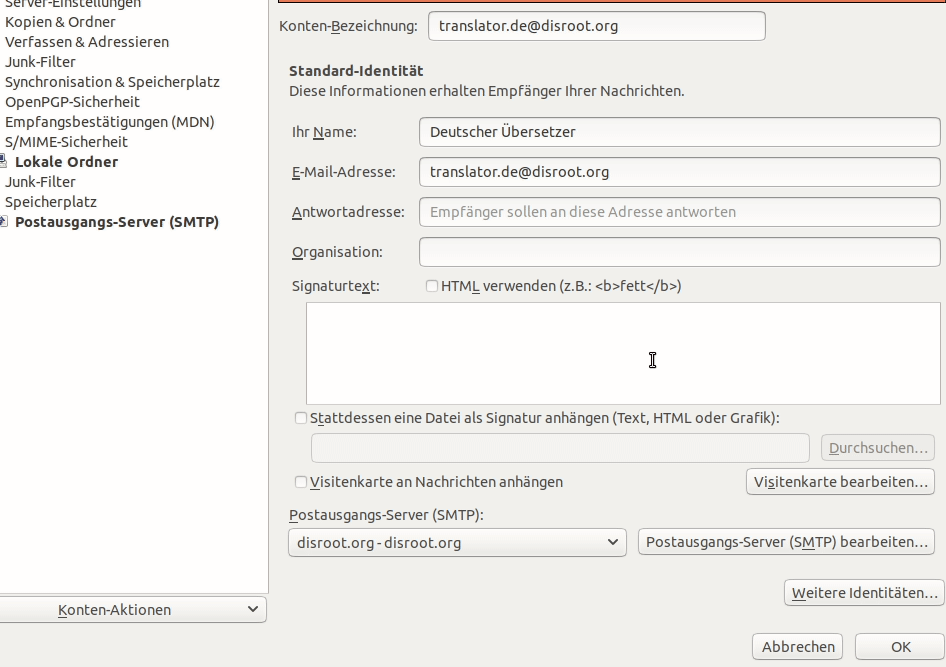The height and width of the screenshot is (667, 946).
Task: Select the Lokale Ordner account icon
Action: [x=4, y=162]
